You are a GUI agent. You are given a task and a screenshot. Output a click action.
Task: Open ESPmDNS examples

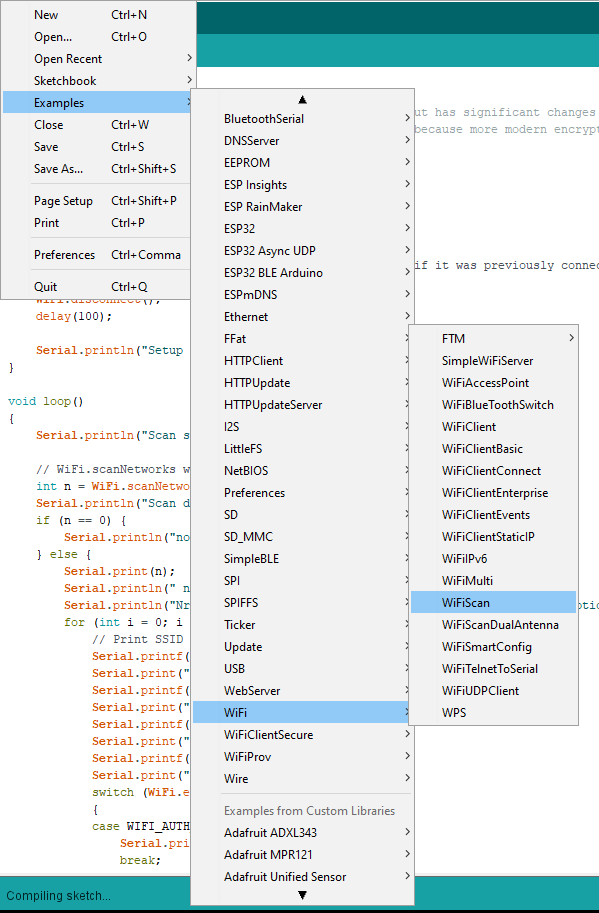click(302, 295)
